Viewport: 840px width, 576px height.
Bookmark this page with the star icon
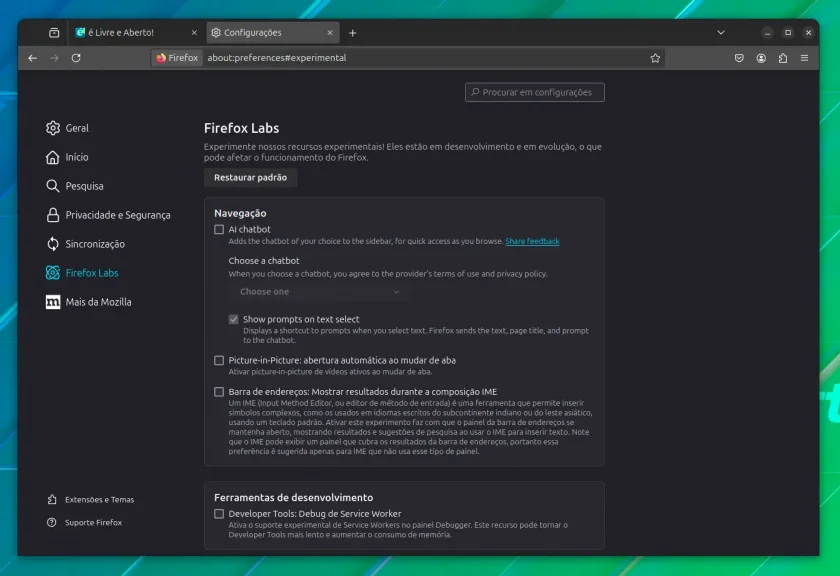pyautogui.click(x=655, y=58)
